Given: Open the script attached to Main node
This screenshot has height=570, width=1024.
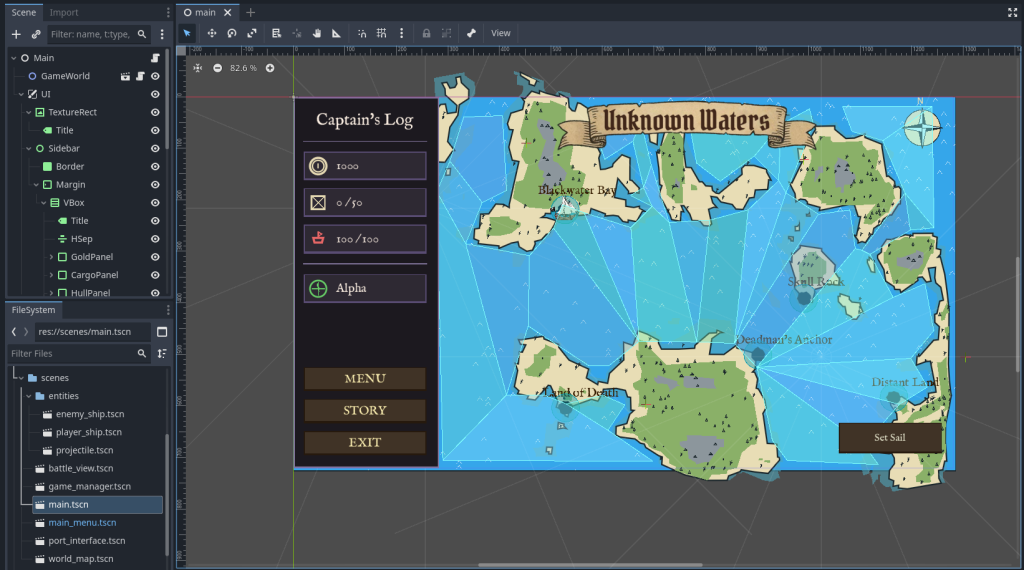Looking at the screenshot, I should (155, 58).
